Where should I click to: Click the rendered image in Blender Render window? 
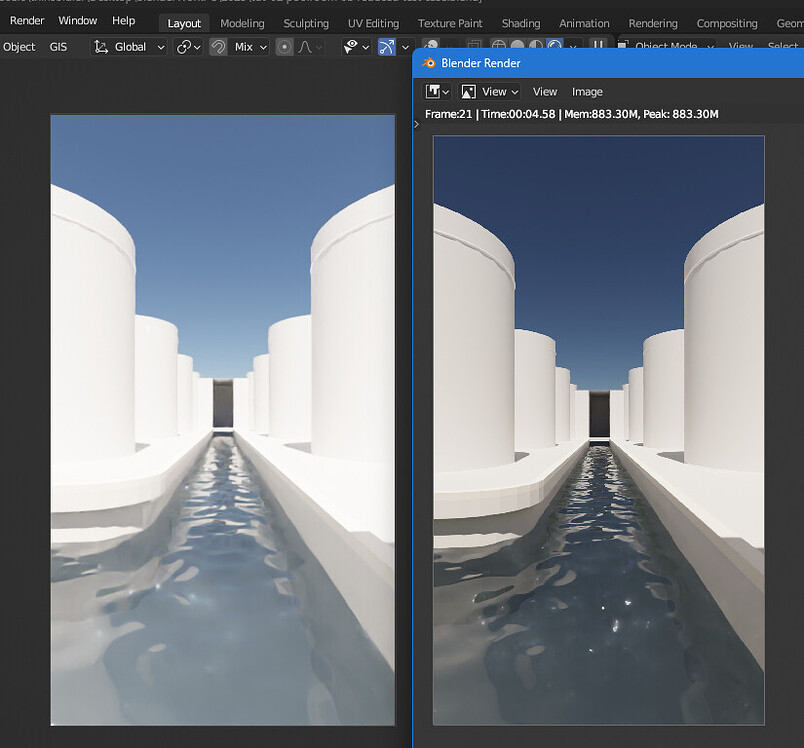point(599,431)
